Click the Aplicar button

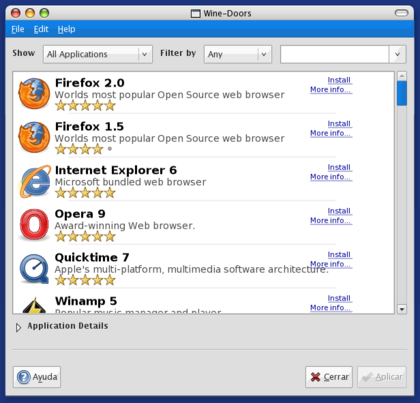(x=382, y=377)
